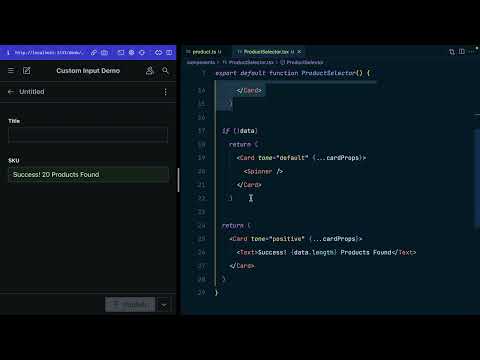Click the editor vertical scrollbar
480x360 pixels.
click(x=477, y=178)
